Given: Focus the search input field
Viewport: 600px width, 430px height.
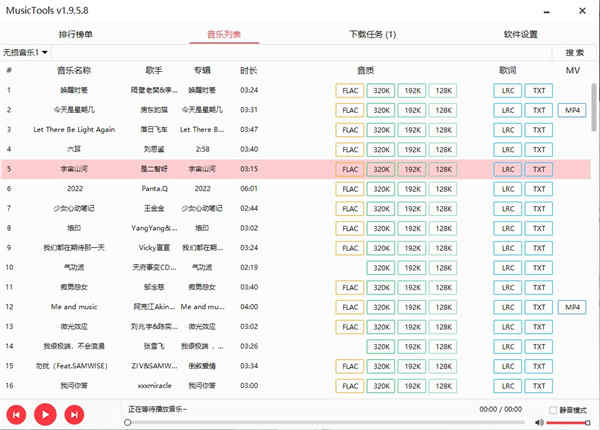Looking at the screenshot, I should tap(302, 52).
